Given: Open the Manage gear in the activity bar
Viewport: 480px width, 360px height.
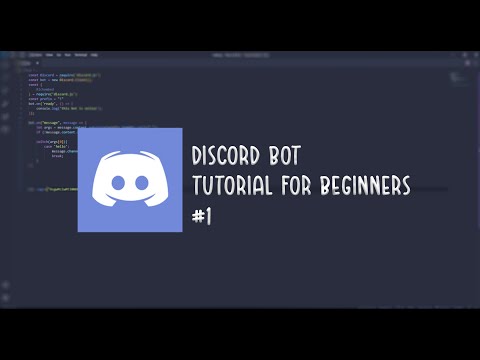Looking at the screenshot, I should point(5,298).
